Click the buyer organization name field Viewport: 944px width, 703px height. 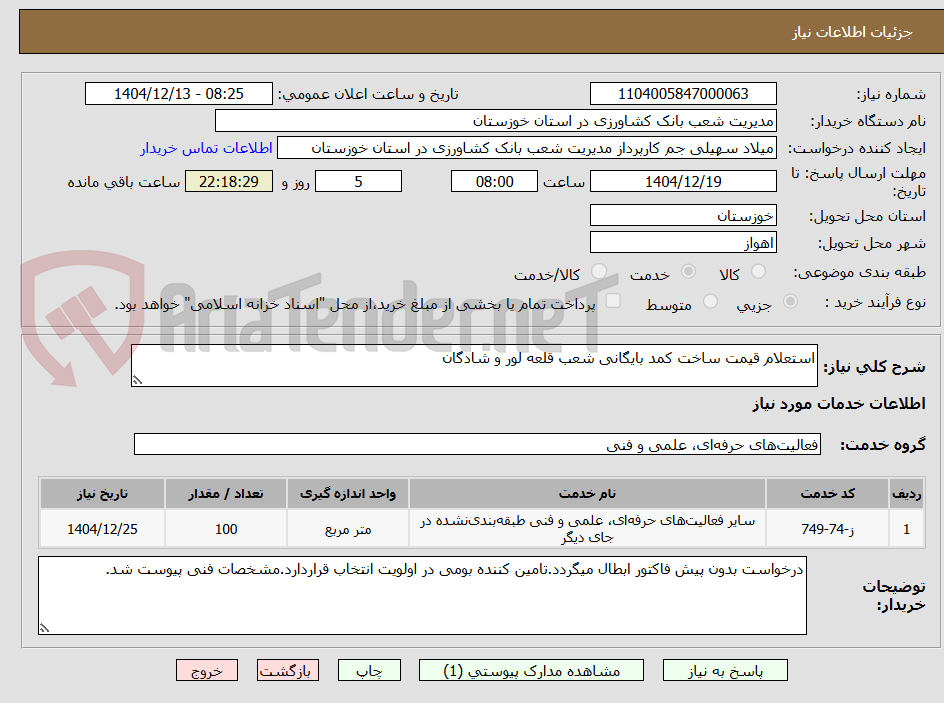pyautogui.click(x=495, y=121)
